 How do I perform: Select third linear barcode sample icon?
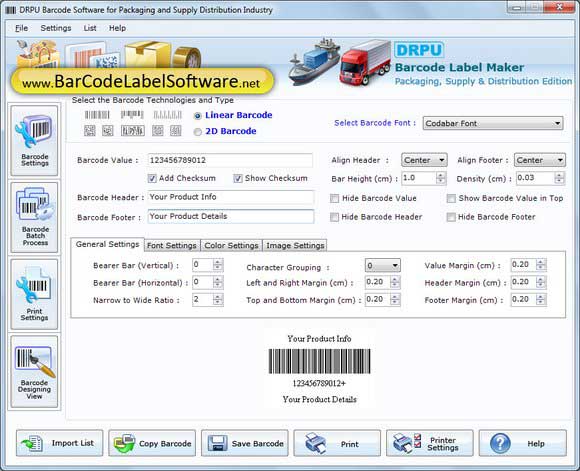tap(168, 115)
